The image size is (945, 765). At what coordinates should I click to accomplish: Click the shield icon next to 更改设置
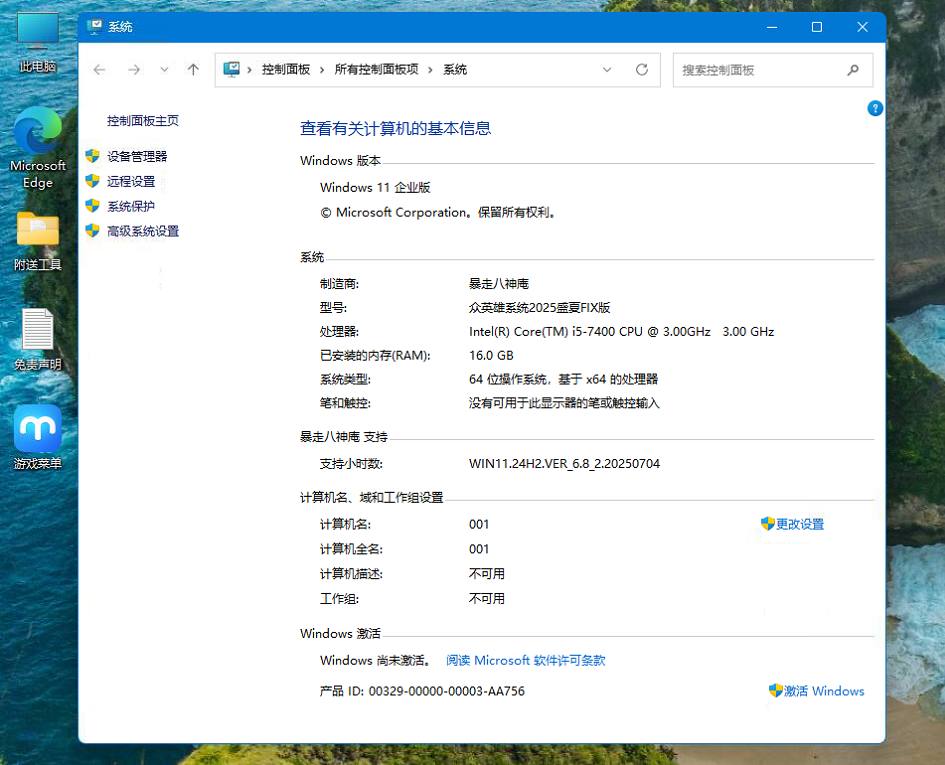tap(768, 523)
